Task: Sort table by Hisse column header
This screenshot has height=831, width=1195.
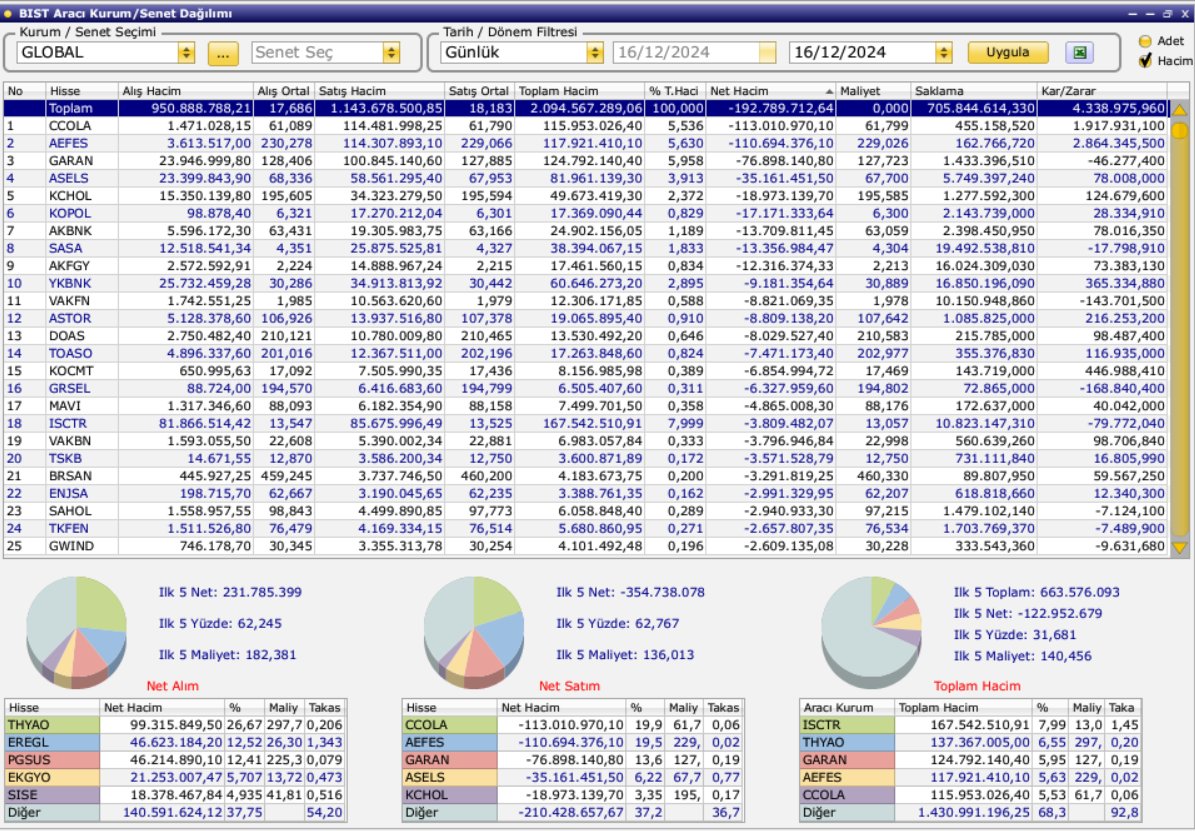Action: (x=82, y=91)
